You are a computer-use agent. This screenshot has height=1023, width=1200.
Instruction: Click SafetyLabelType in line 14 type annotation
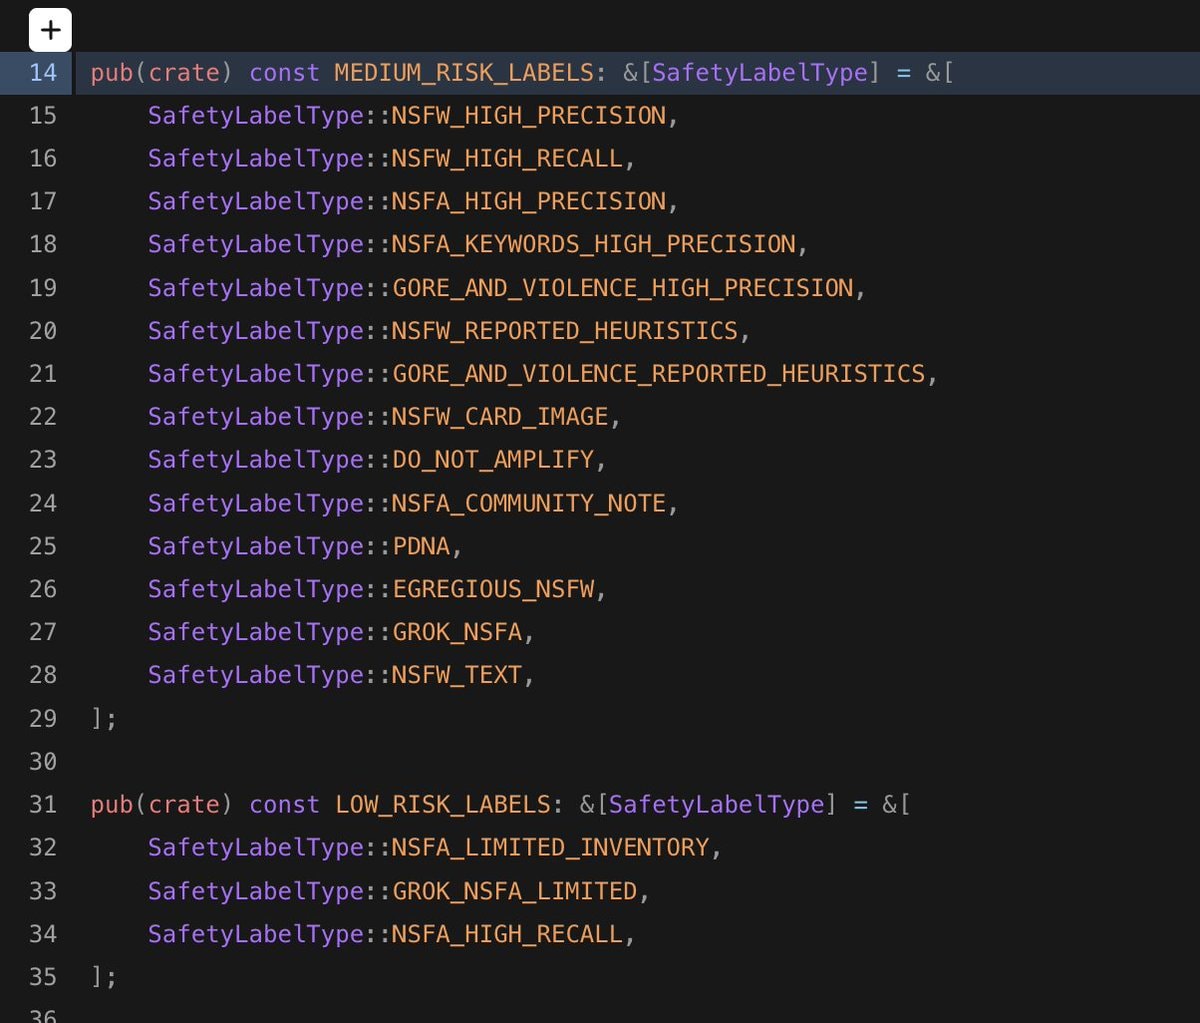[760, 73]
